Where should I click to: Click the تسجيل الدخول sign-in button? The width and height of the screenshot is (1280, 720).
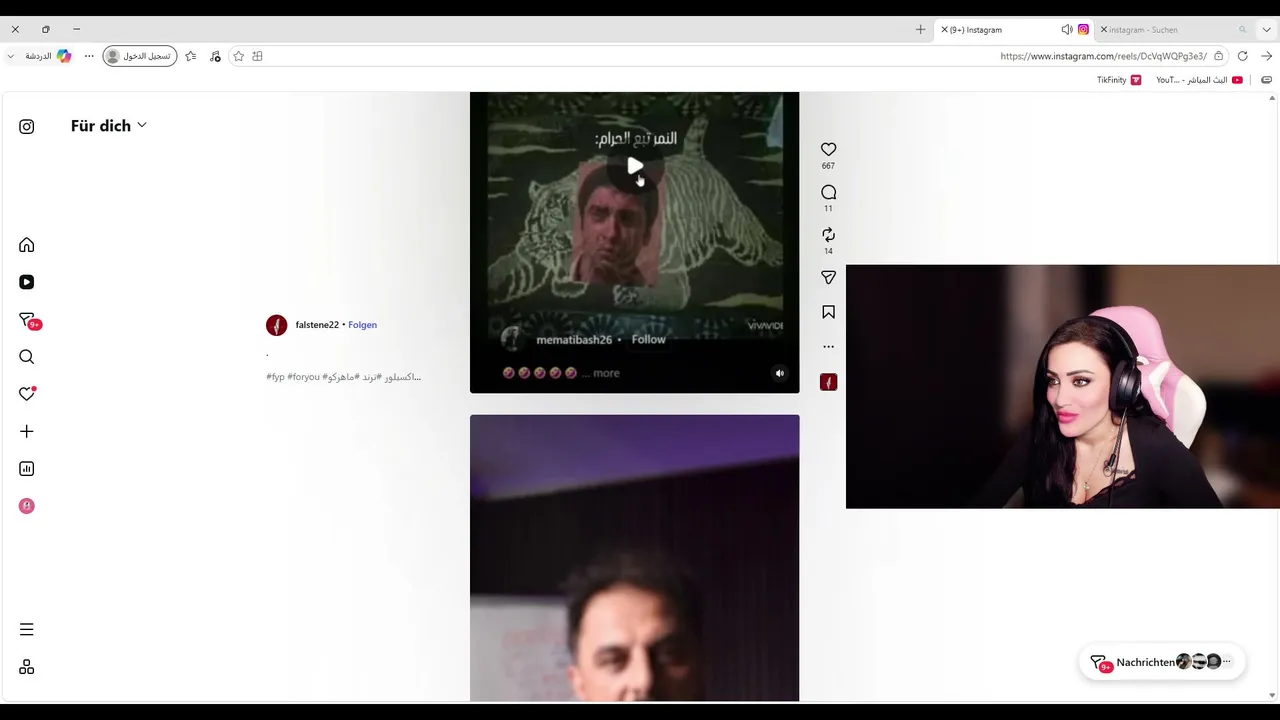[x=140, y=56]
